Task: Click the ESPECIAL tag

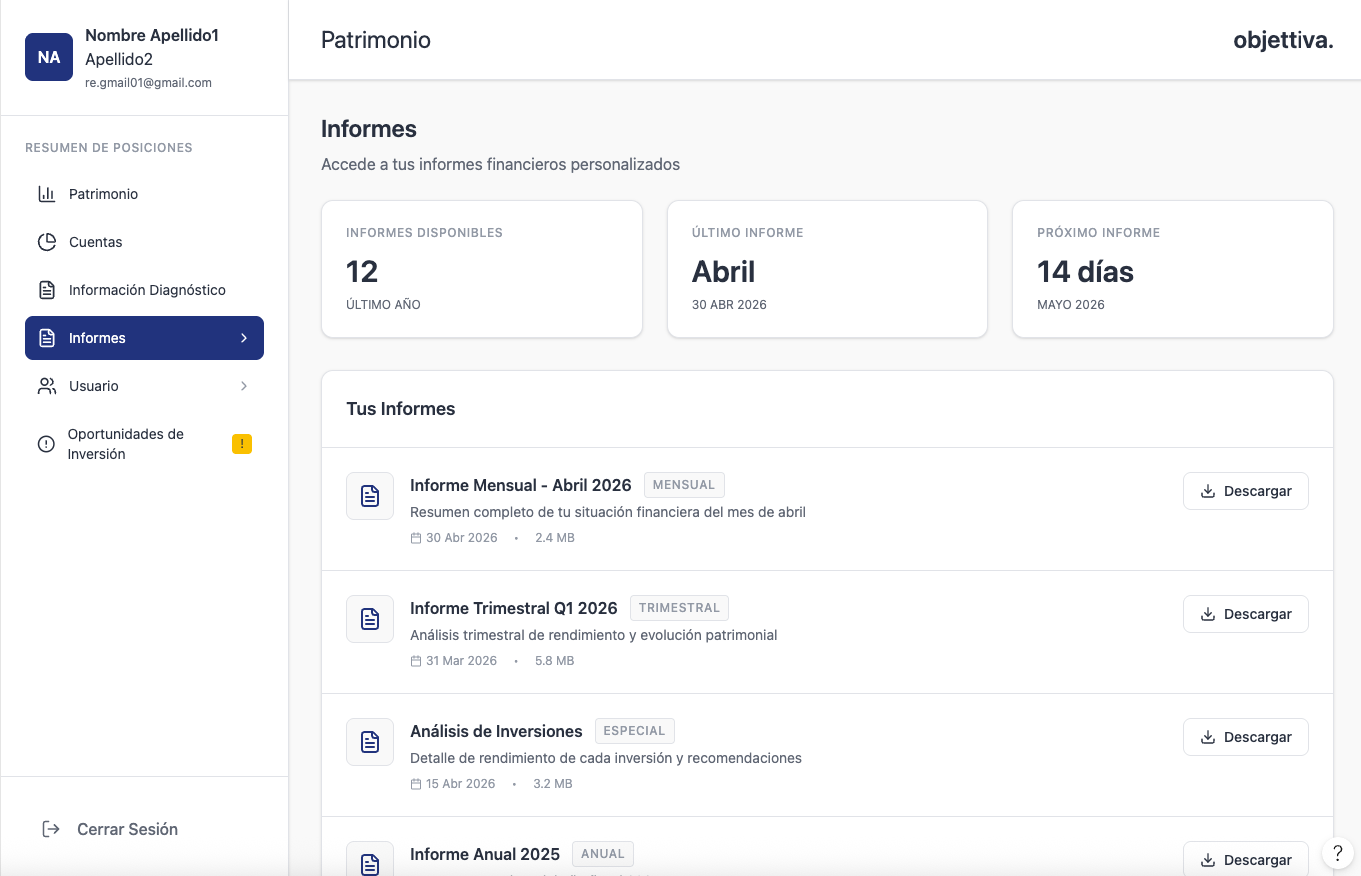Action: pos(635,731)
